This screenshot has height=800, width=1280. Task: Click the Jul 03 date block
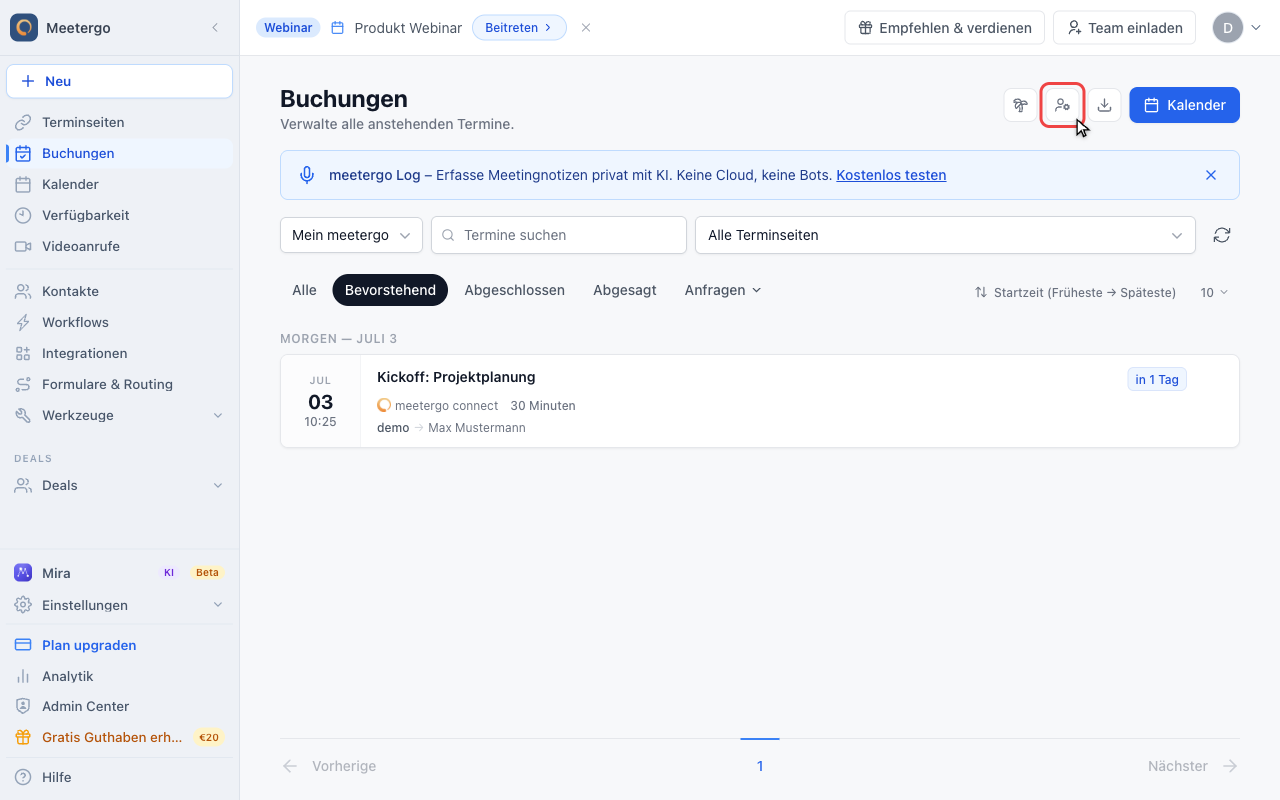[x=321, y=401]
